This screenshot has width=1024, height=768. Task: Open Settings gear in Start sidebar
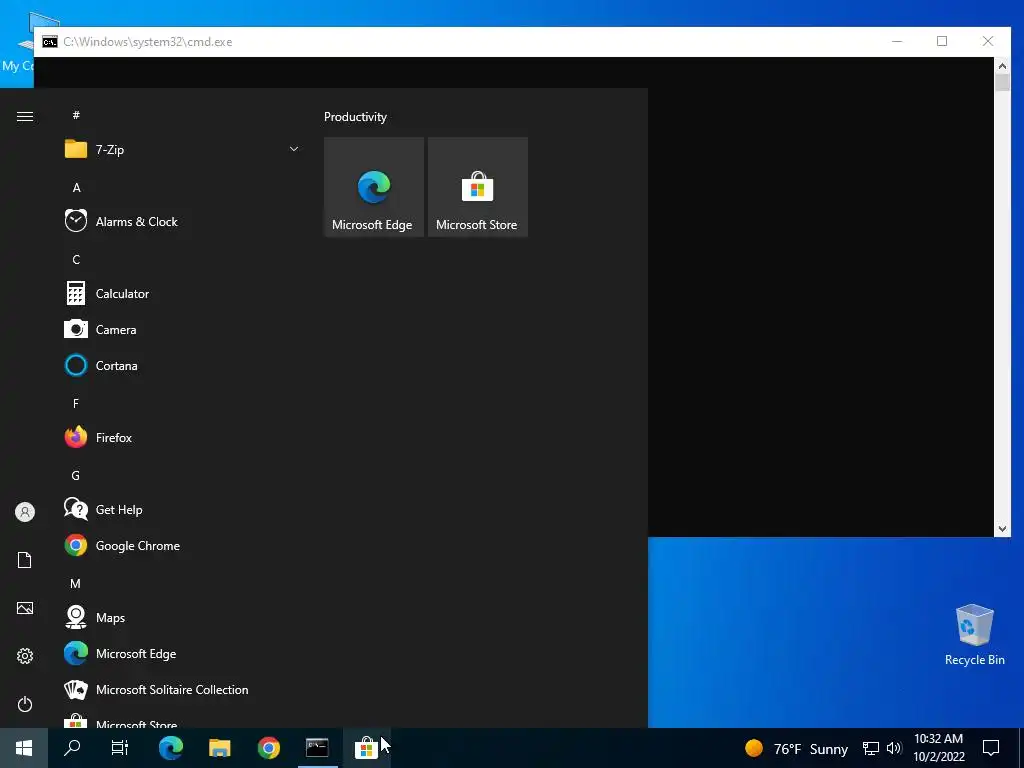click(25, 656)
